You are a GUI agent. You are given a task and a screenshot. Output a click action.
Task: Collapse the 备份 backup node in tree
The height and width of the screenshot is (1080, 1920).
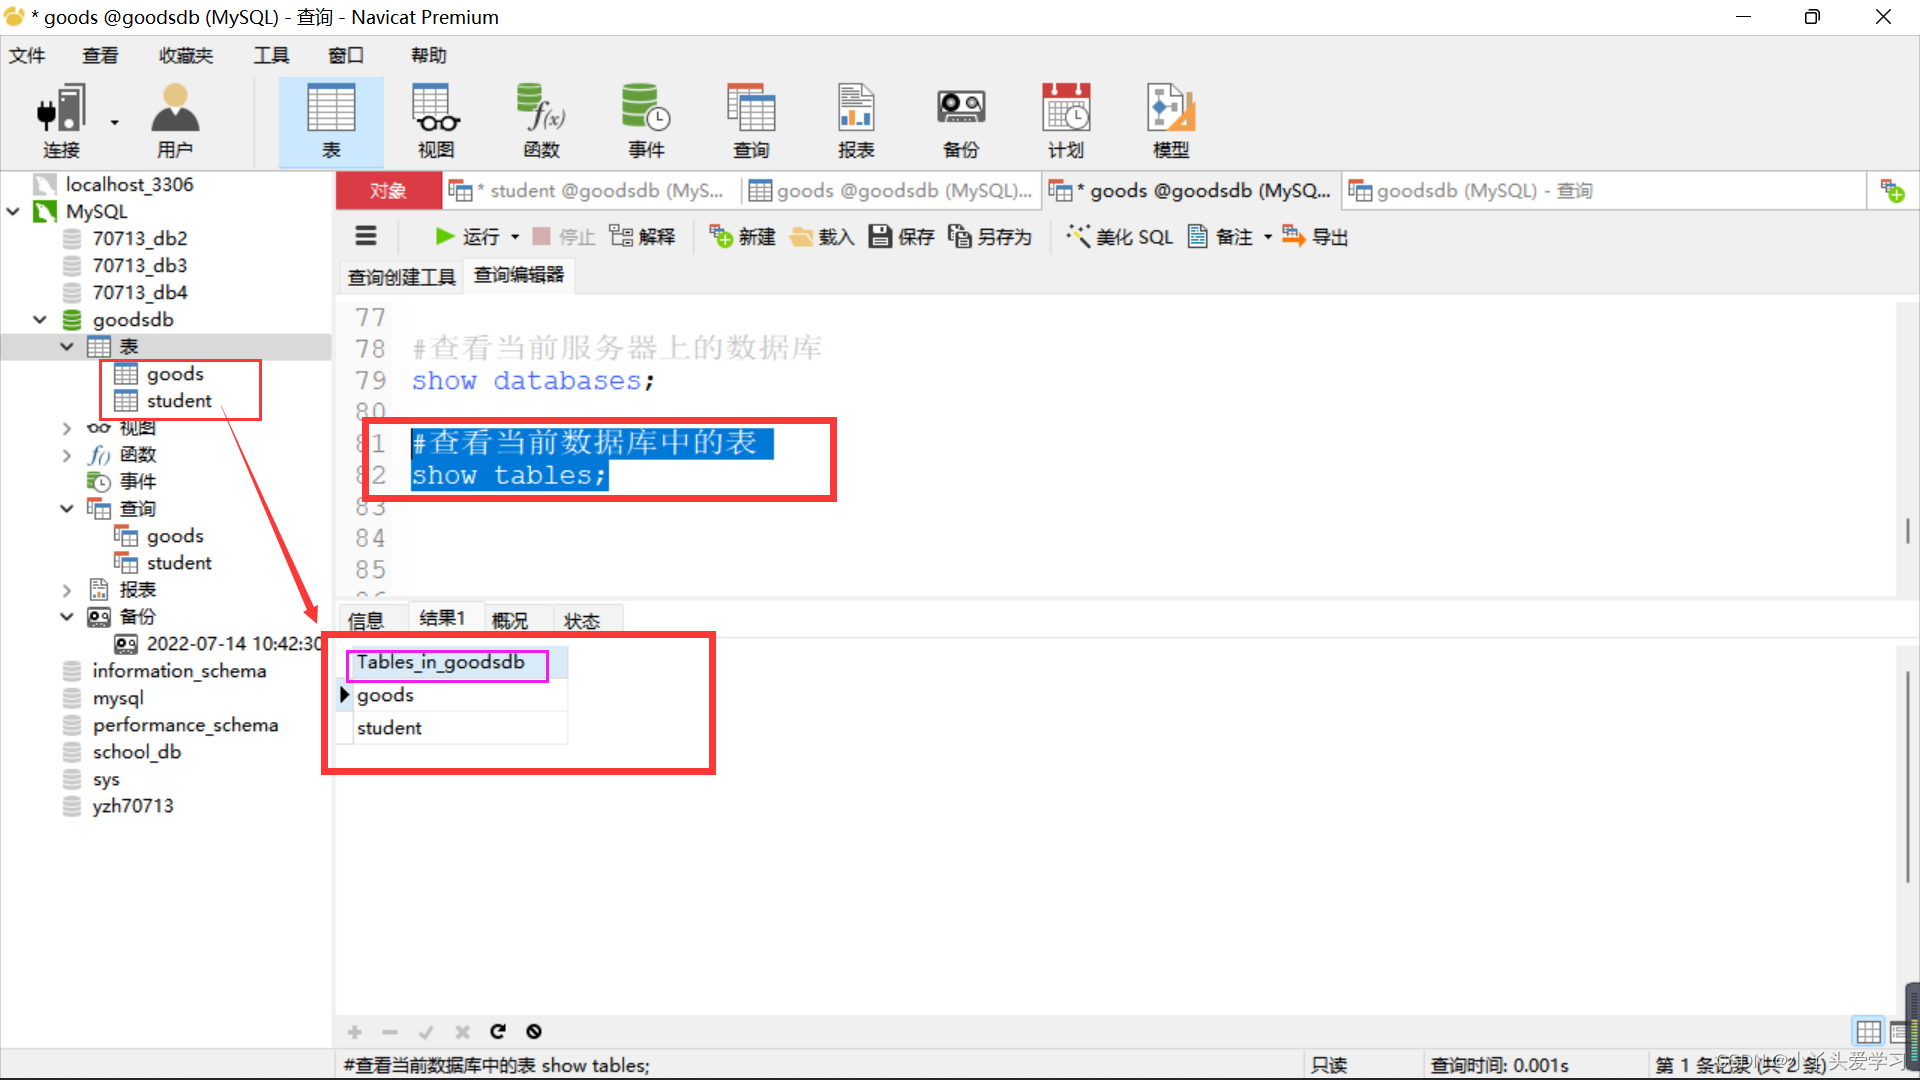[67, 616]
